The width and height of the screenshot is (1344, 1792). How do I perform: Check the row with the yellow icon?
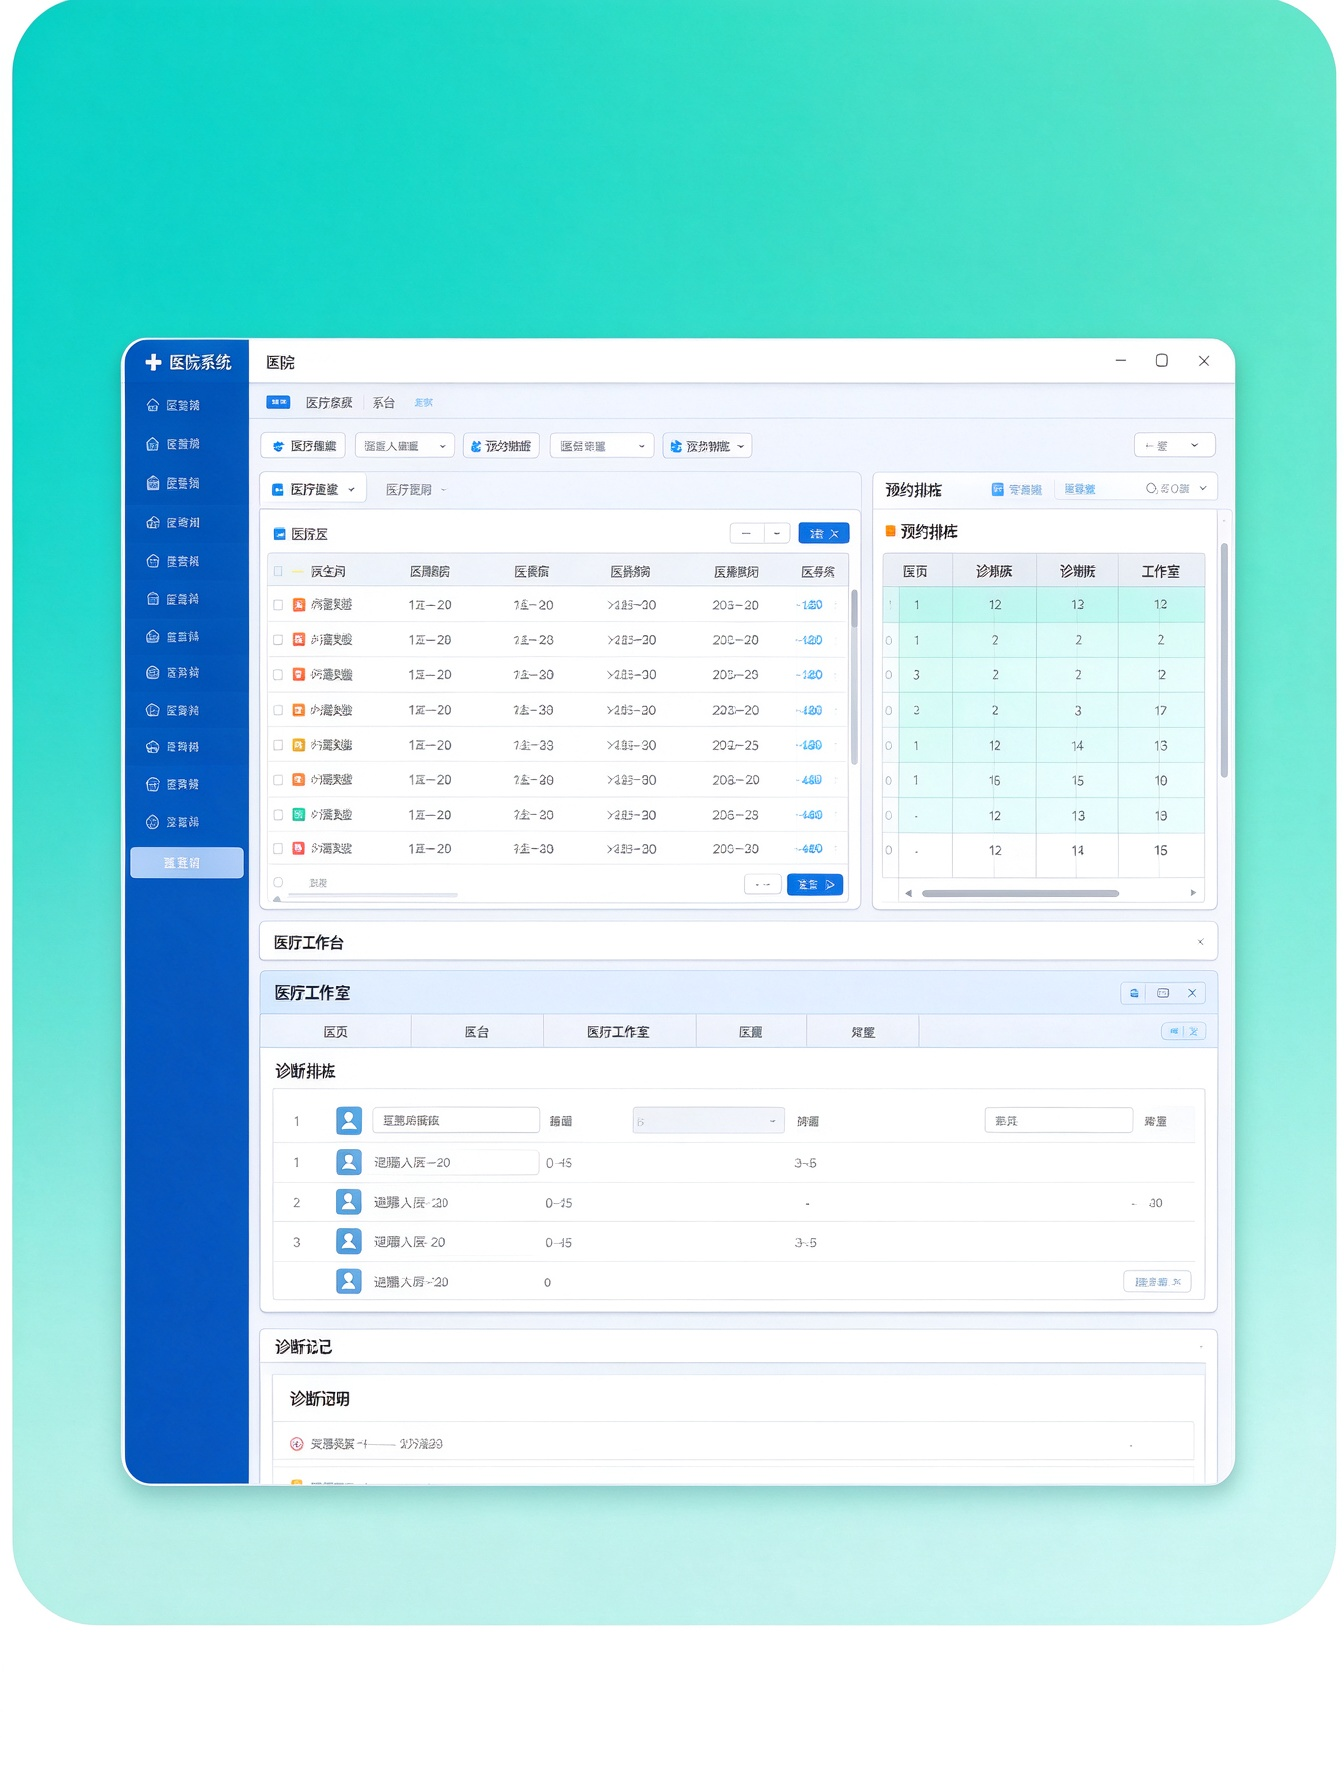[x=278, y=744]
